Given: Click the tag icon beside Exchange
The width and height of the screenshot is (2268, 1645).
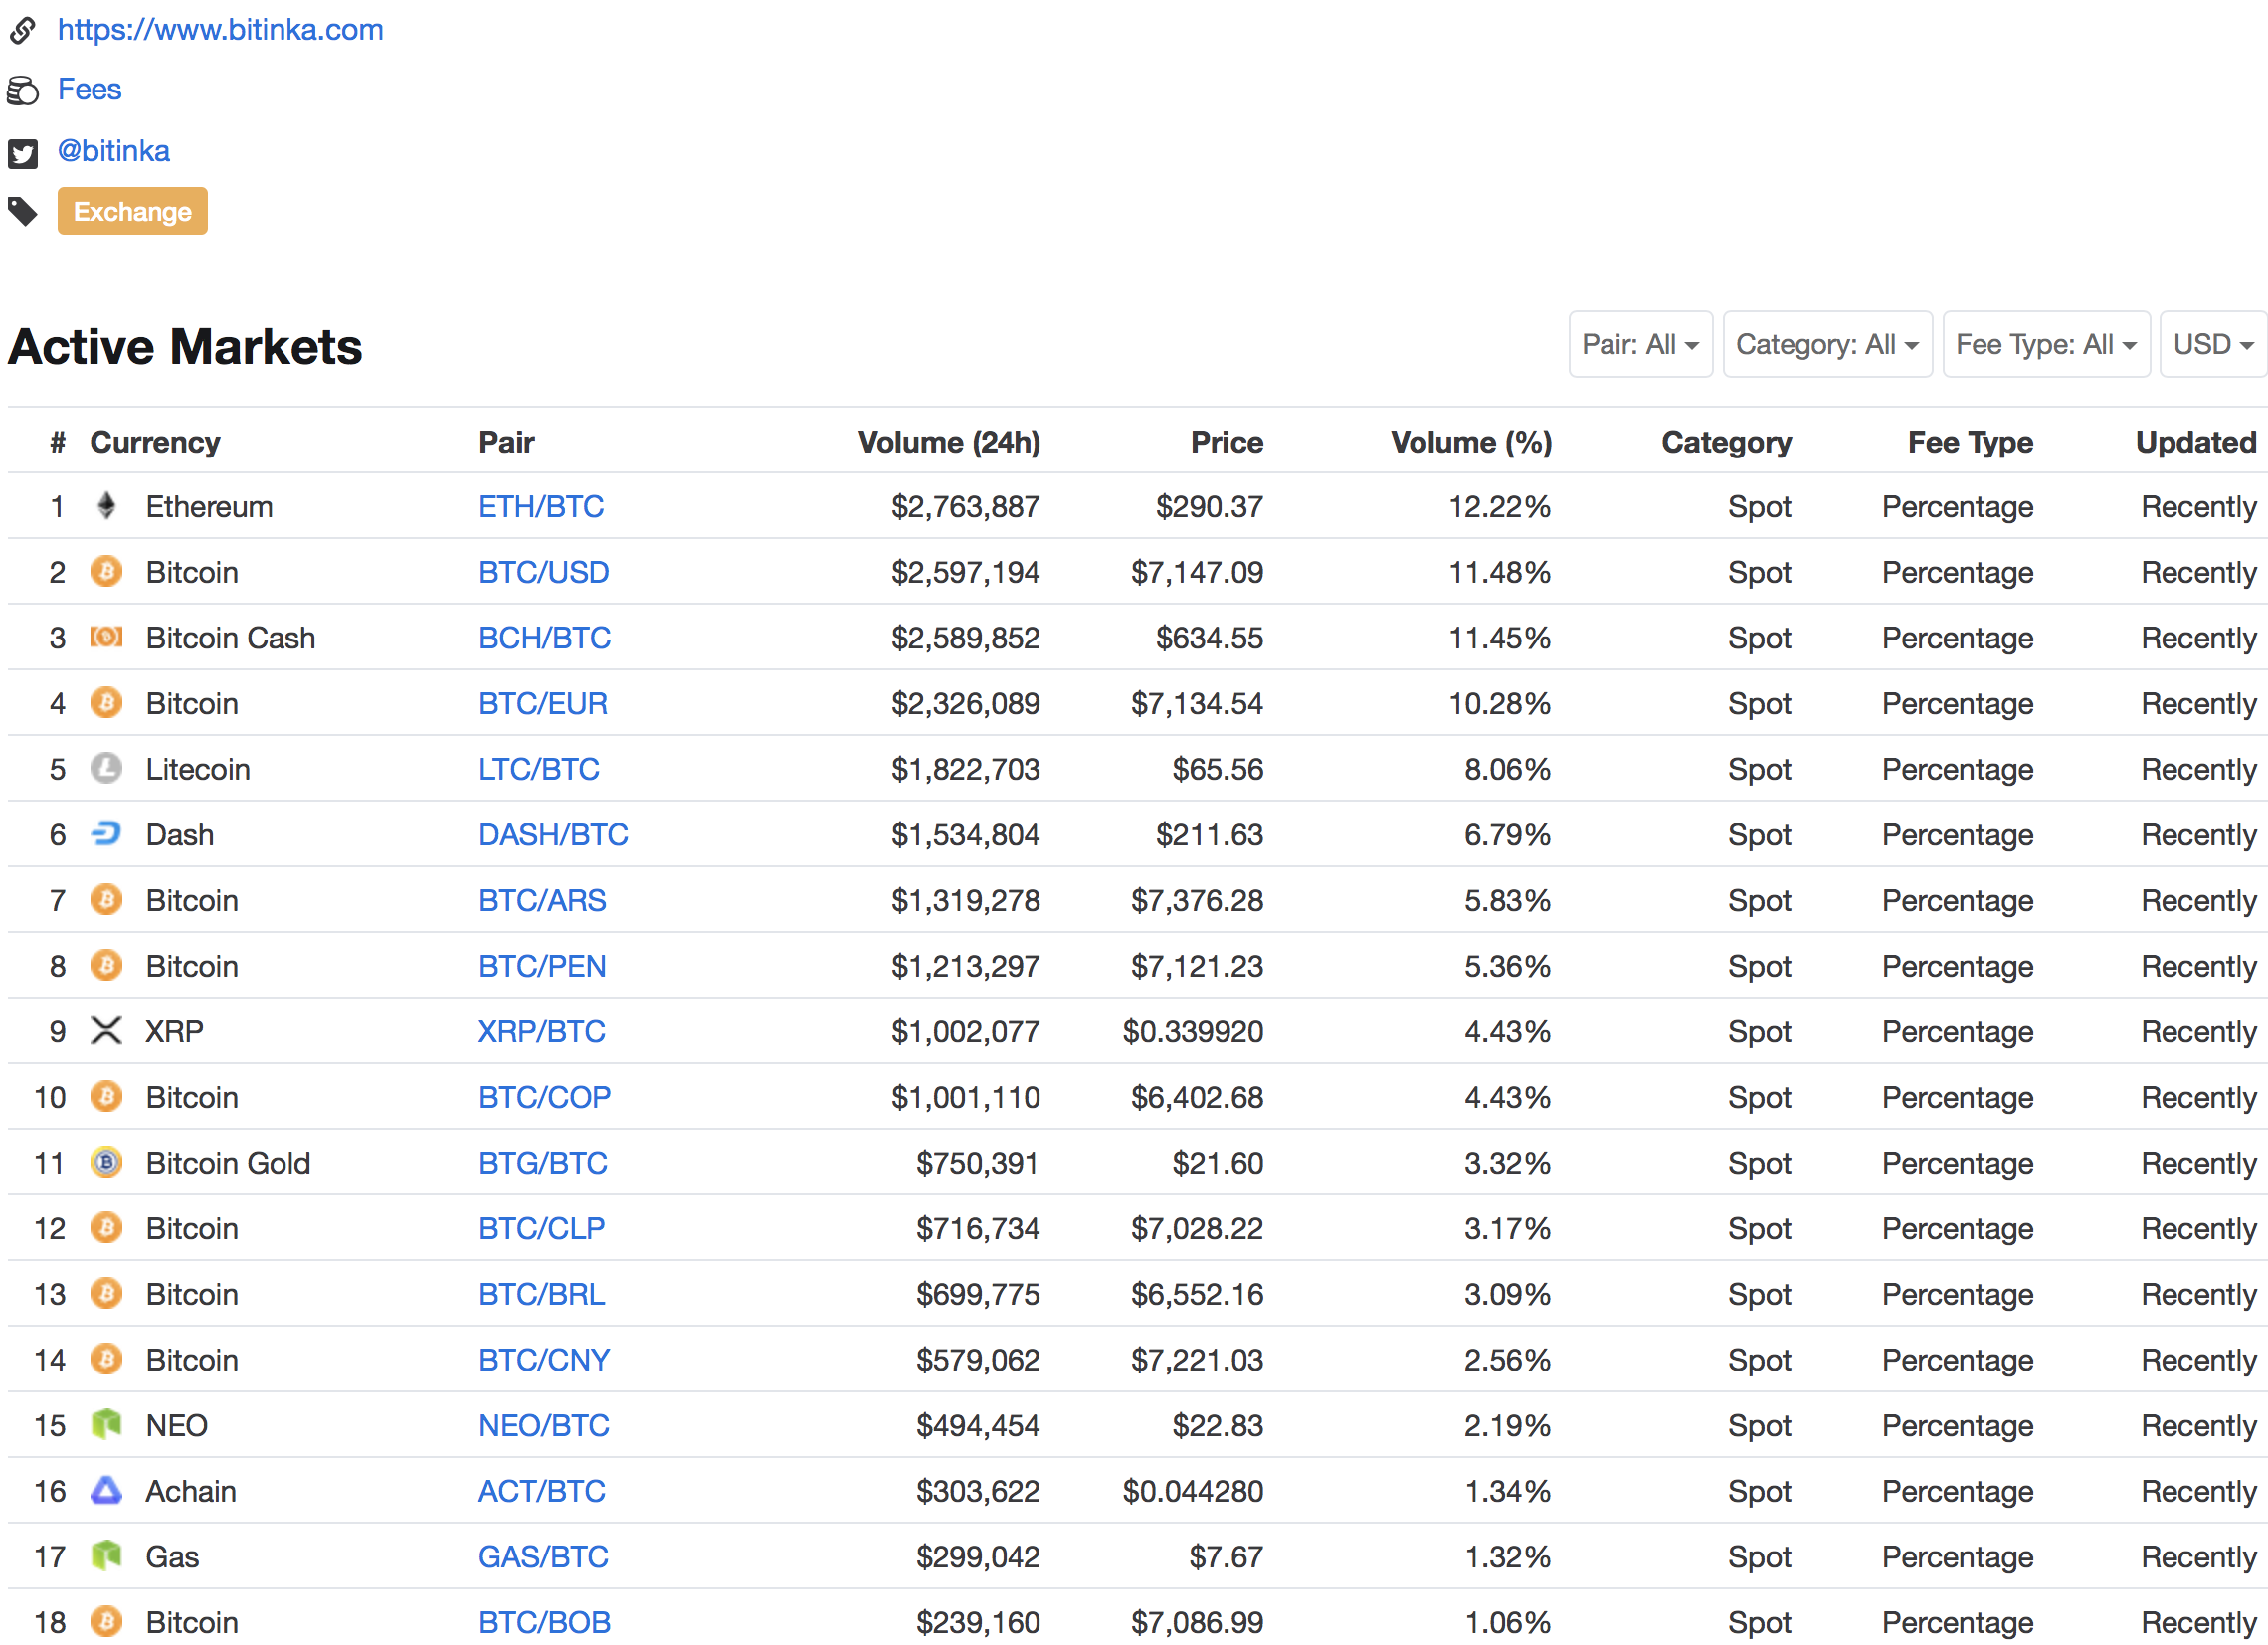Looking at the screenshot, I should (x=23, y=211).
